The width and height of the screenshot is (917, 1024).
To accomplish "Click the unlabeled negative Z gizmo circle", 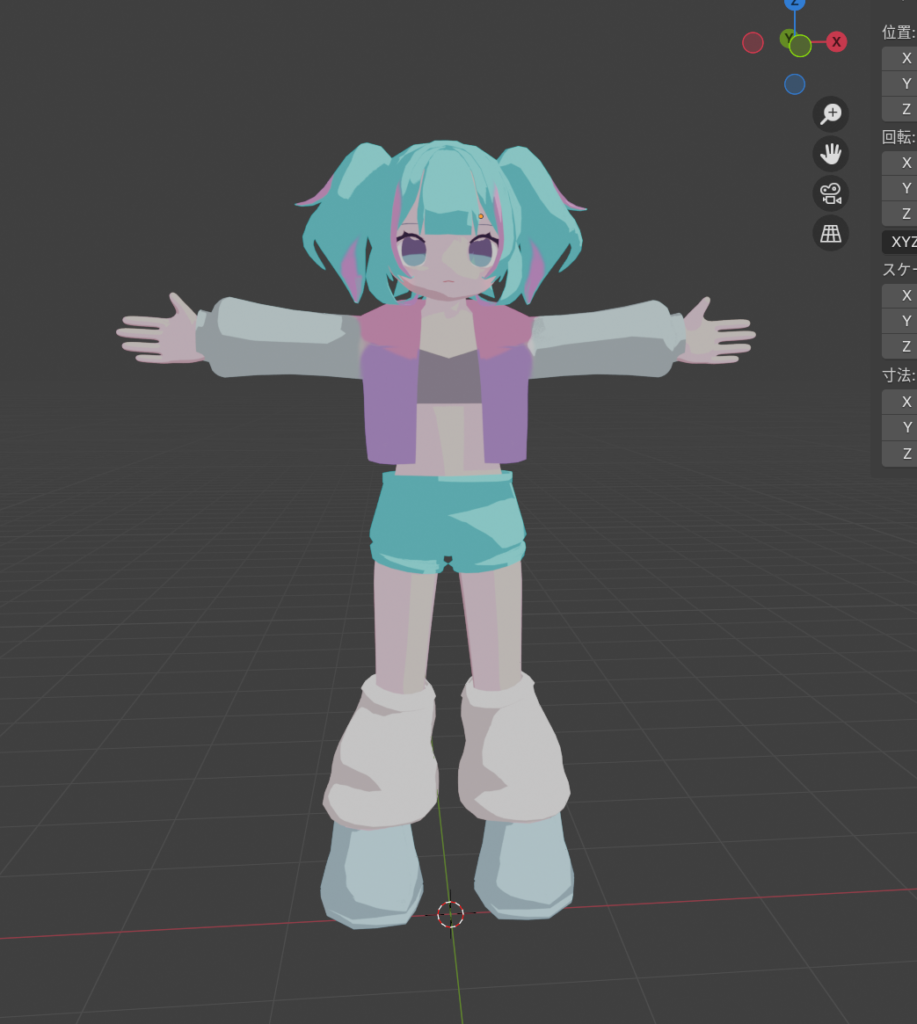I will click(x=795, y=84).
